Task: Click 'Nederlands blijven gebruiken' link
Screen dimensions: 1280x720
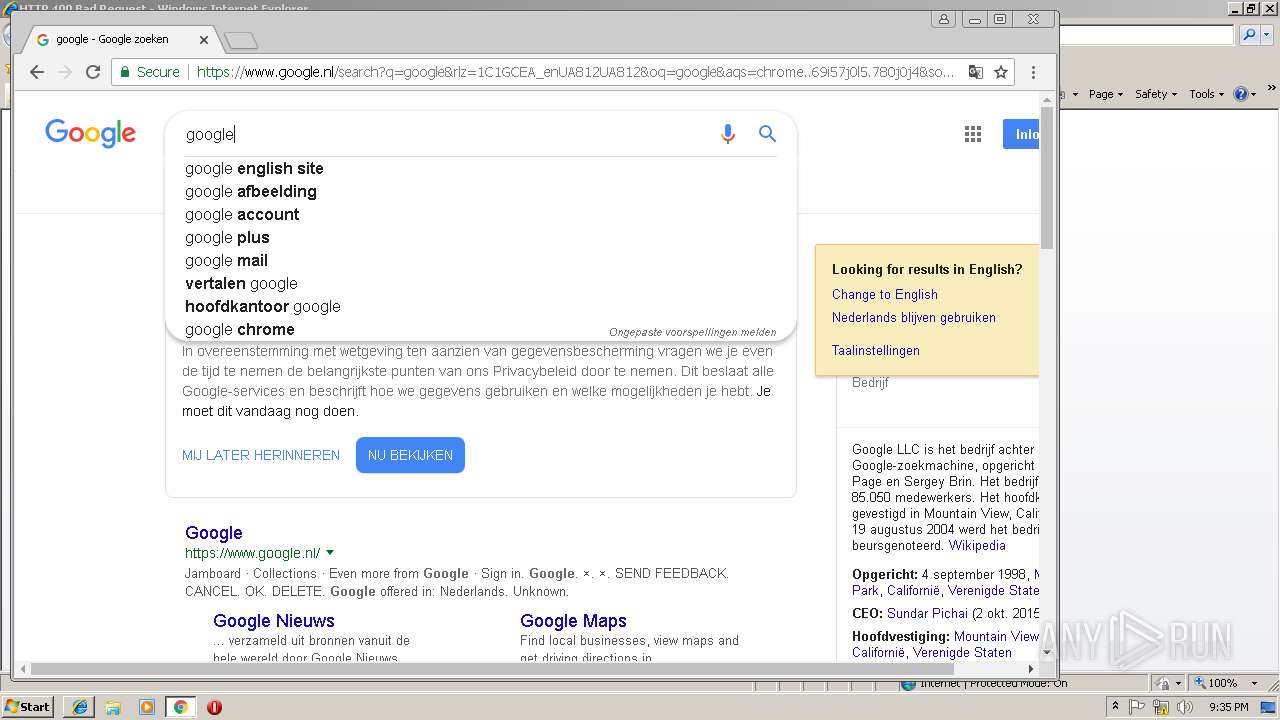Action: (x=914, y=317)
